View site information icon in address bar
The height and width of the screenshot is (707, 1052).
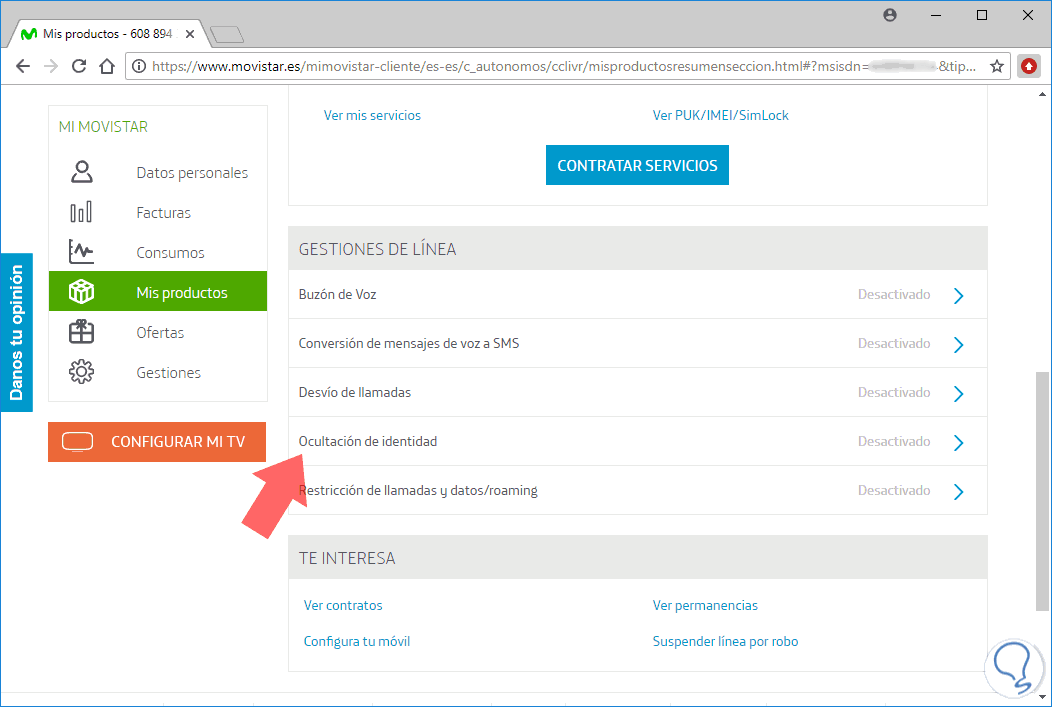(139, 66)
